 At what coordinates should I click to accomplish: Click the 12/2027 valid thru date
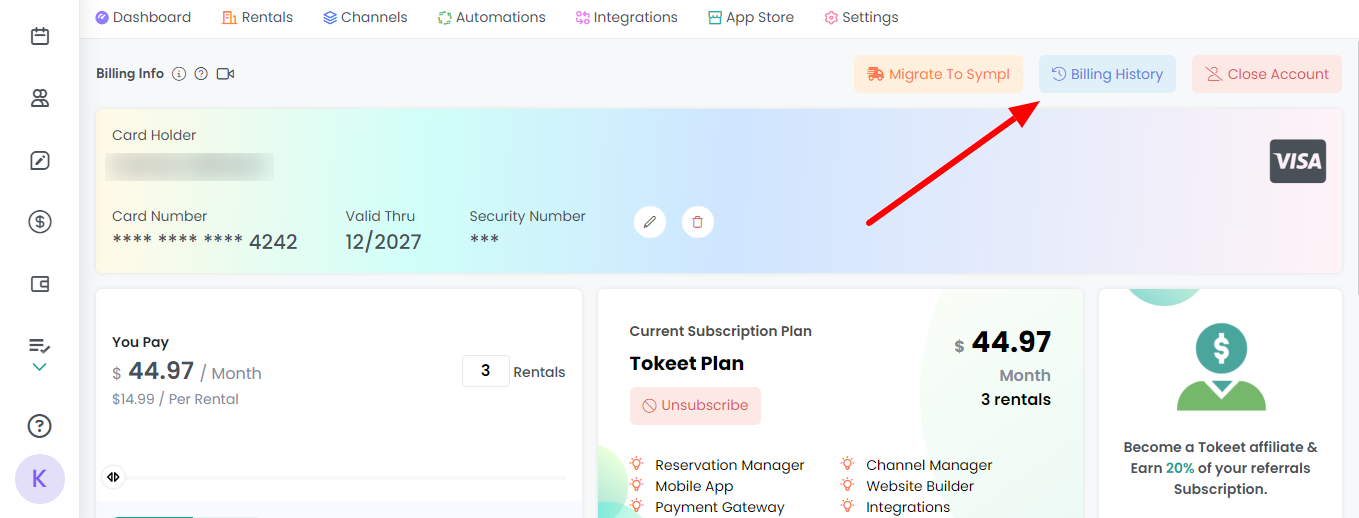pyautogui.click(x=383, y=241)
